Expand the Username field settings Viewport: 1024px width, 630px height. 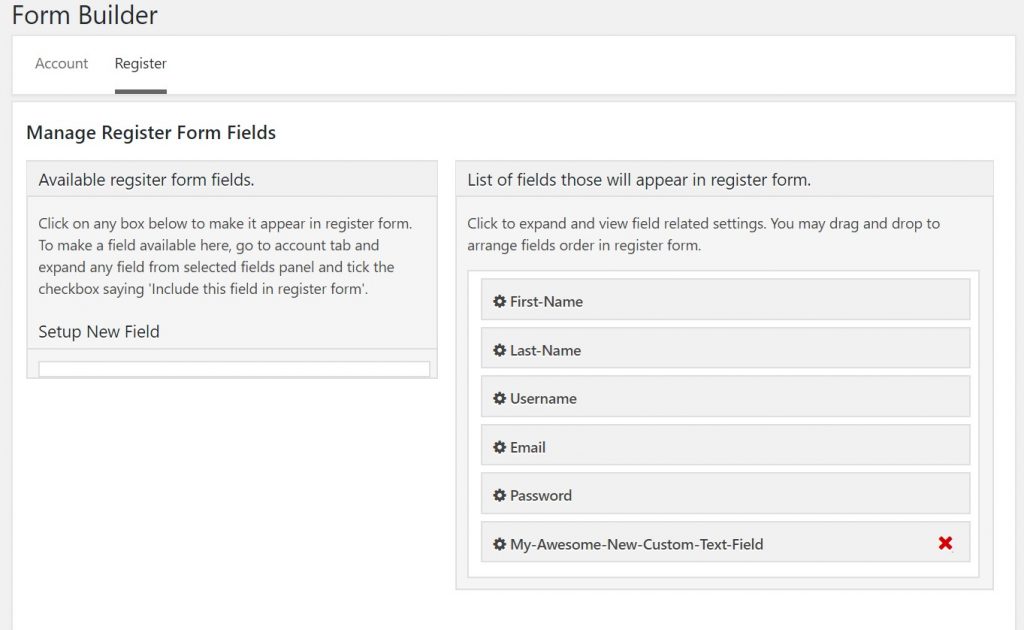click(x=726, y=396)
